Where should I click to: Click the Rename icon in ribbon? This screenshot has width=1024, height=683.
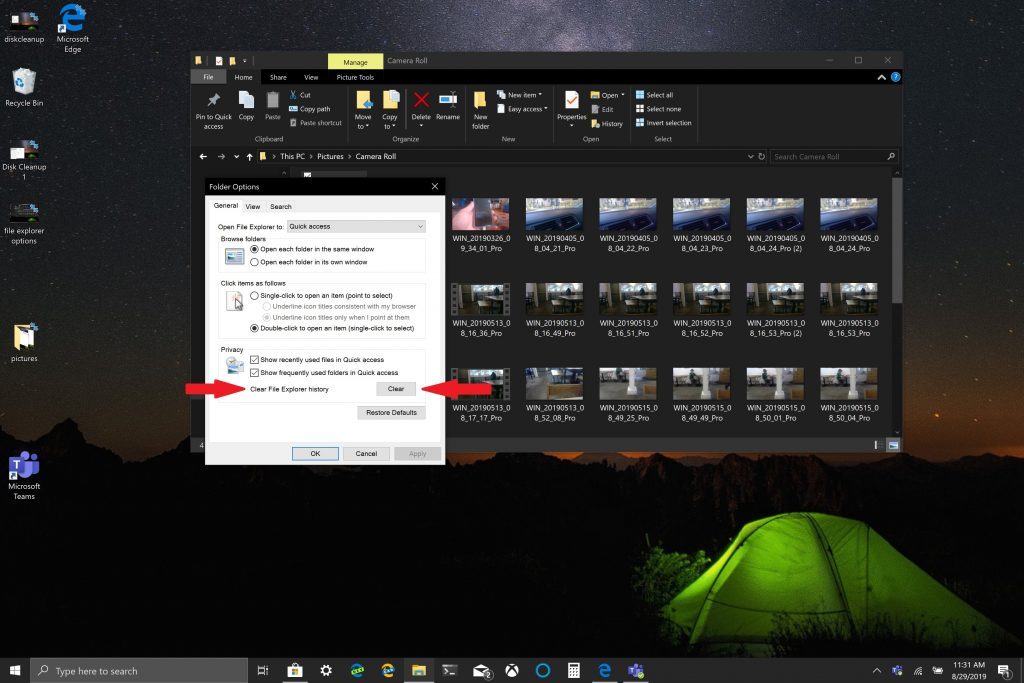[448, 101]
